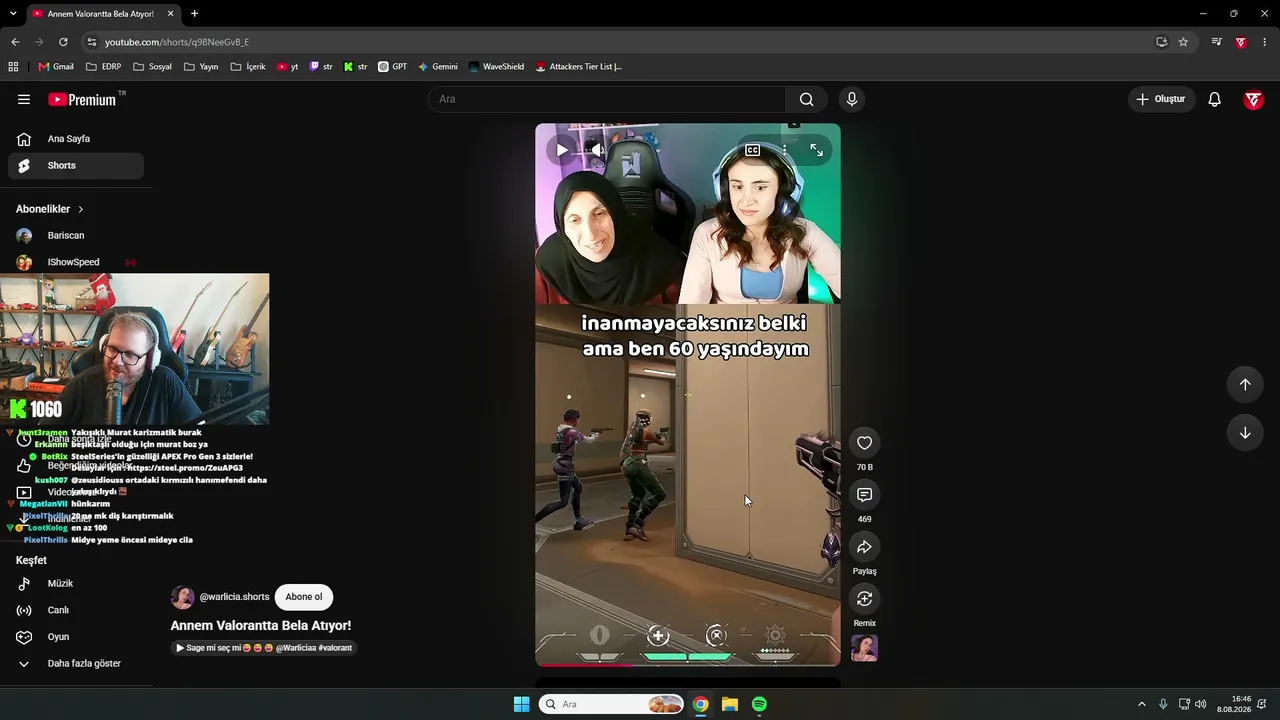Open Oyun gaming in the sidebar
This screenshot has height=720, width=1280.
tap(76, 637)
